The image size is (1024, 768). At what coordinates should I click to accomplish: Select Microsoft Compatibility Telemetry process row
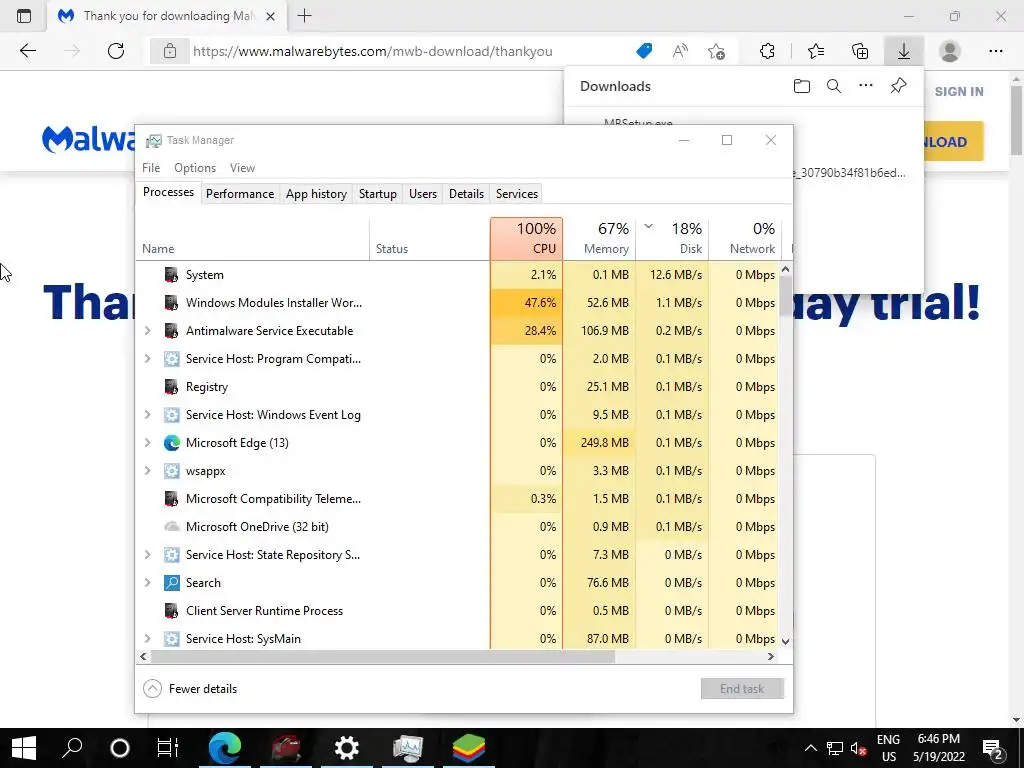457,498
